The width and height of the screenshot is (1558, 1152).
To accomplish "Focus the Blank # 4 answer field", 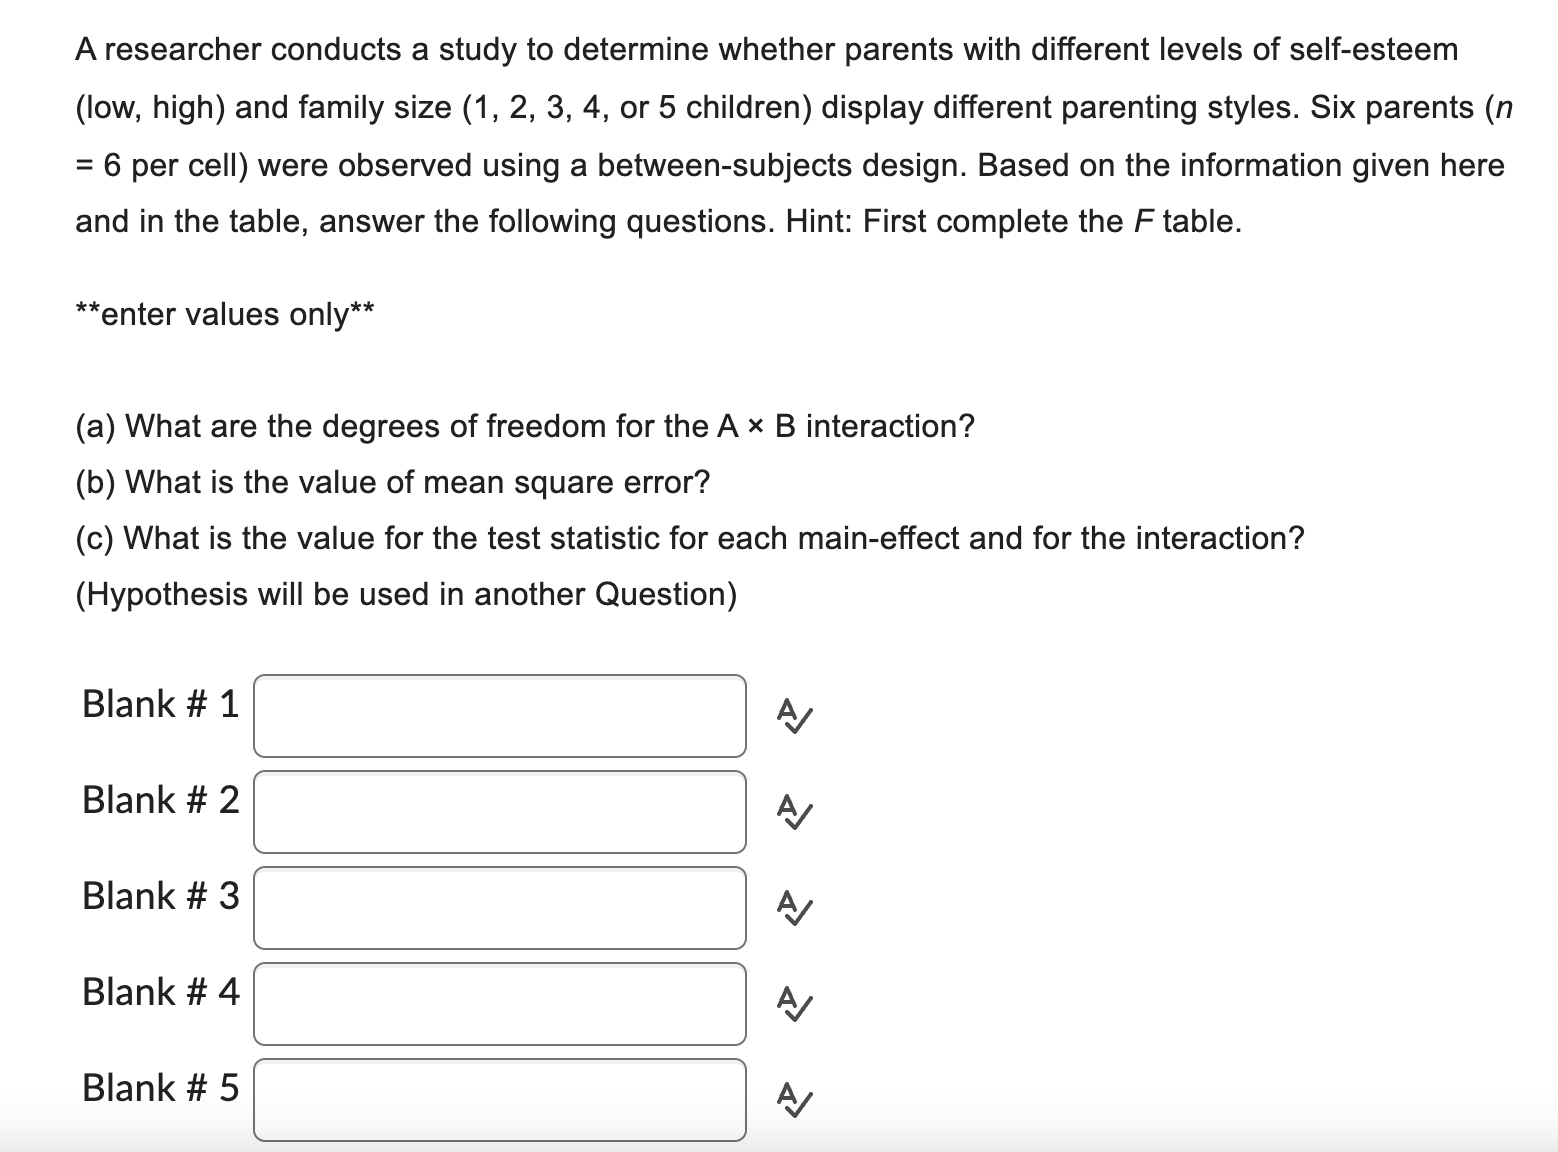I will pos(500,1005).
